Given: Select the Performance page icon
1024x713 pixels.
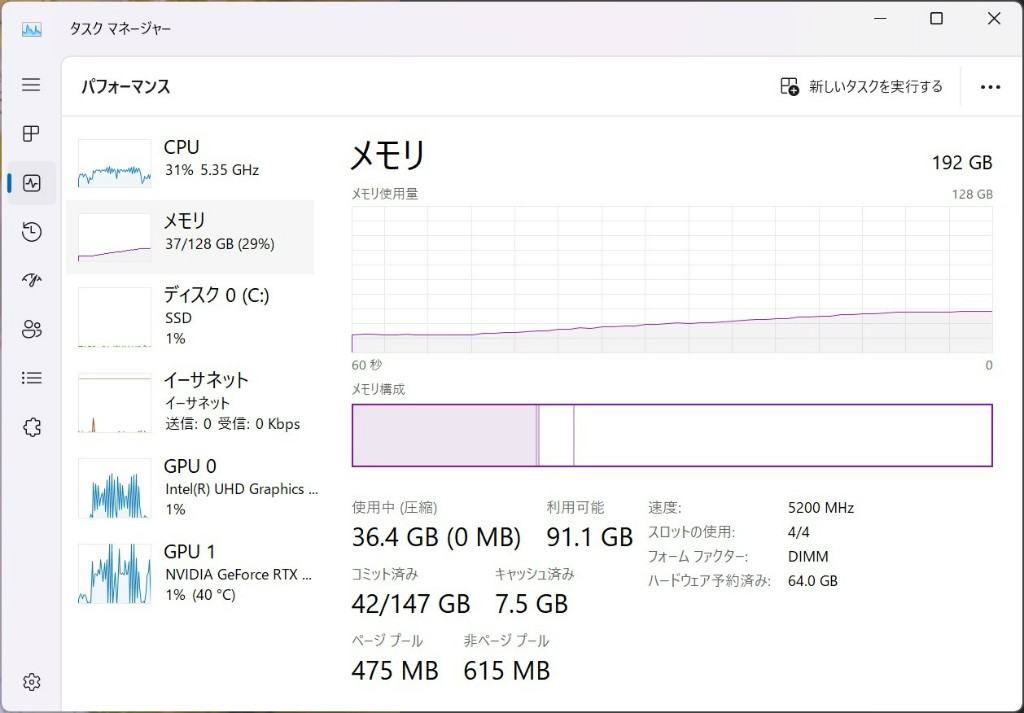Looking at the screenshot, I should tap(31, 183).
